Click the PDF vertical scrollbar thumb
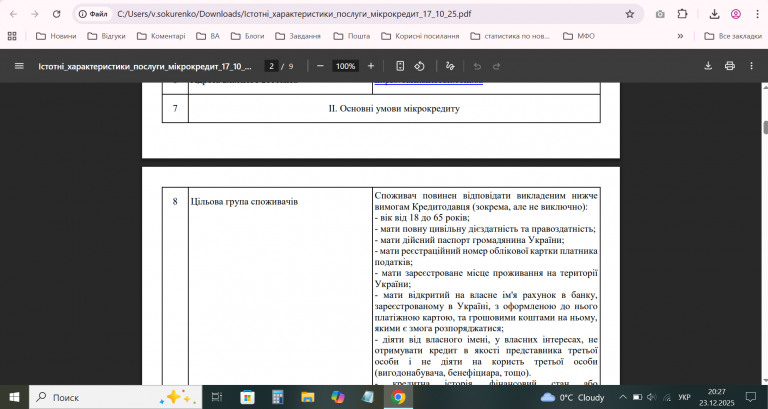 765,126
